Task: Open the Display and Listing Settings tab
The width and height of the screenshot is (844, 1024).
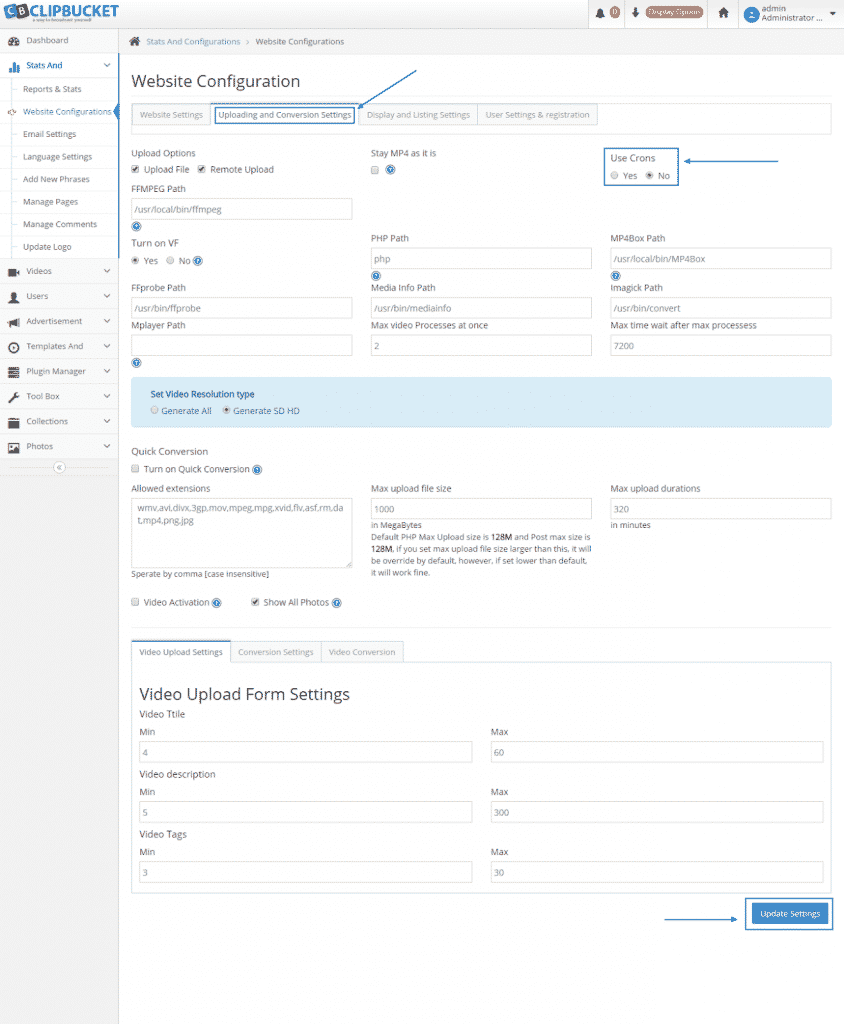Action: click(417, 114)
